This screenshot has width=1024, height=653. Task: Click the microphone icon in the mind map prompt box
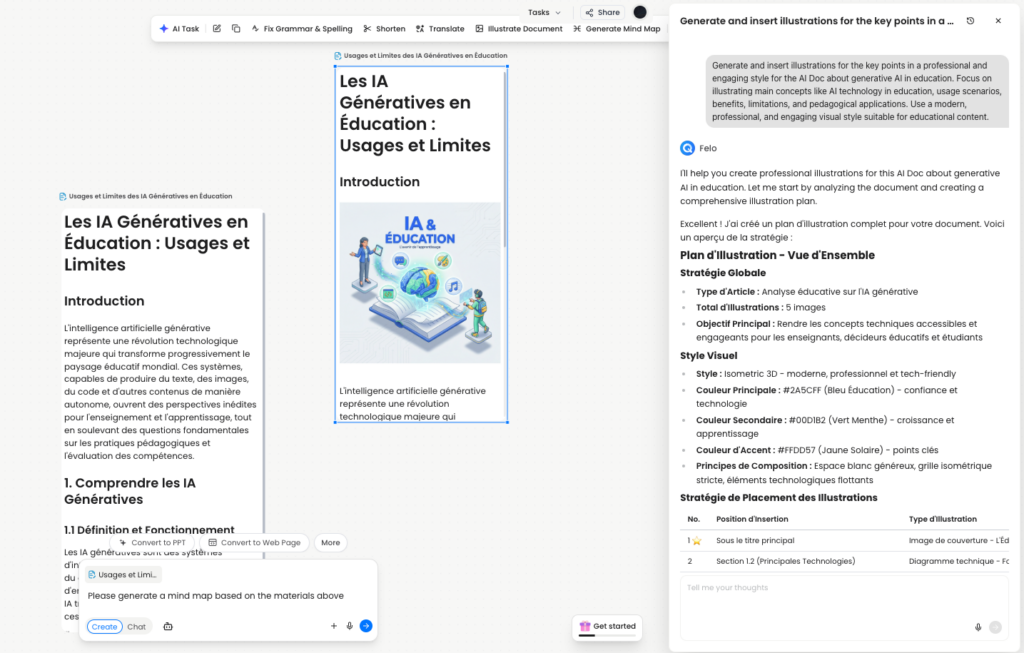click(x=349, y=626)
